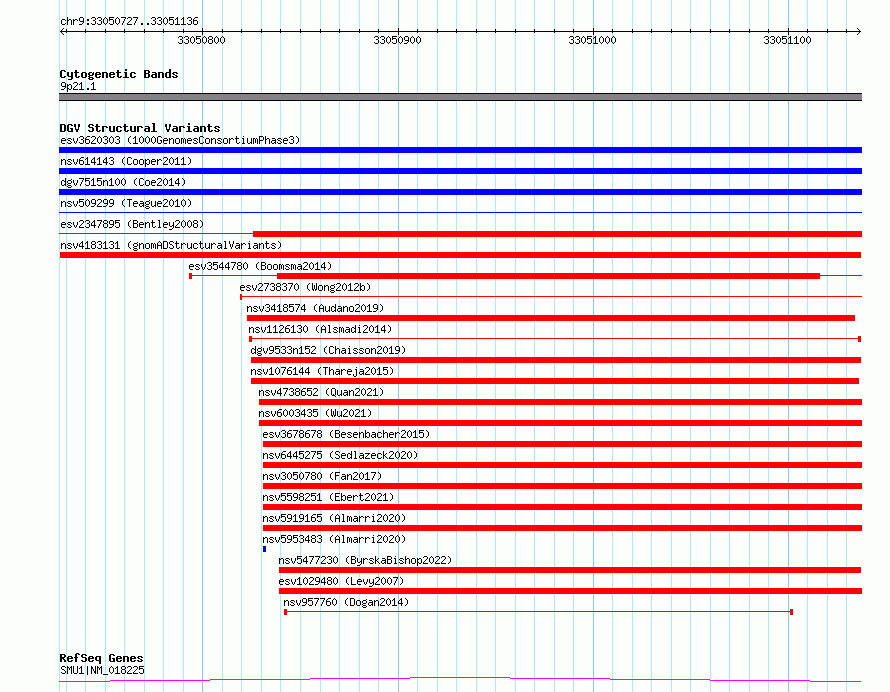This screenshot has height=692, width=890.
Task: Click the magenta SMU1 gene line
Action: pos(460,680)
